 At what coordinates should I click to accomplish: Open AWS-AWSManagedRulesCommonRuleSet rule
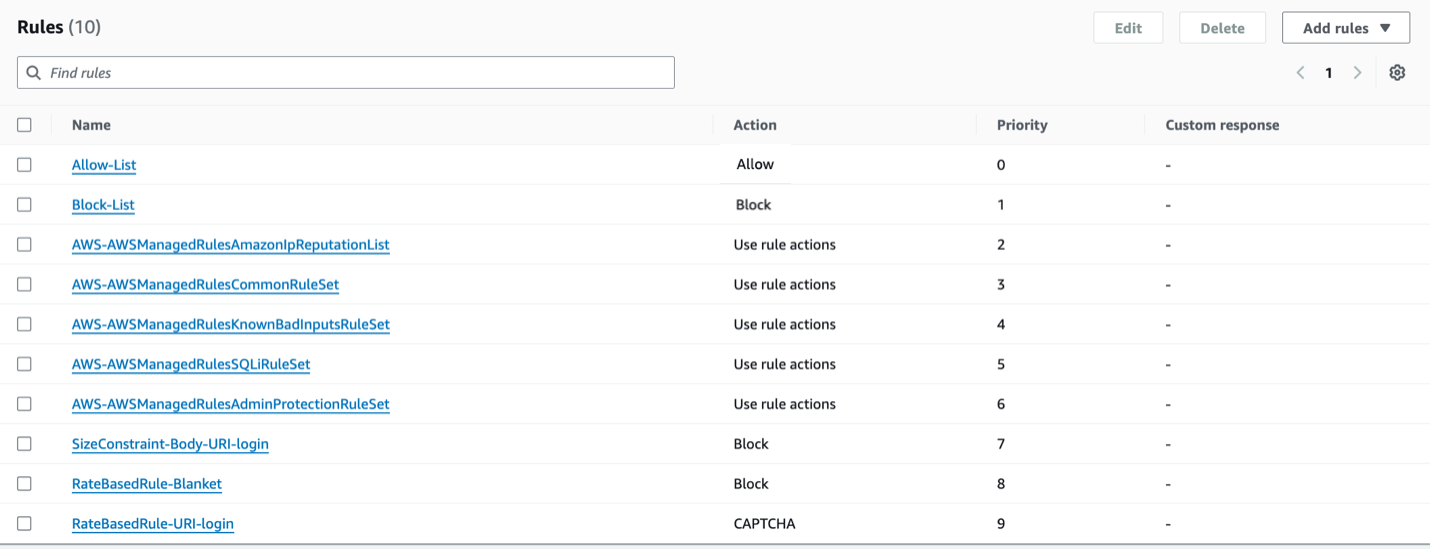[x=205, y=285]
